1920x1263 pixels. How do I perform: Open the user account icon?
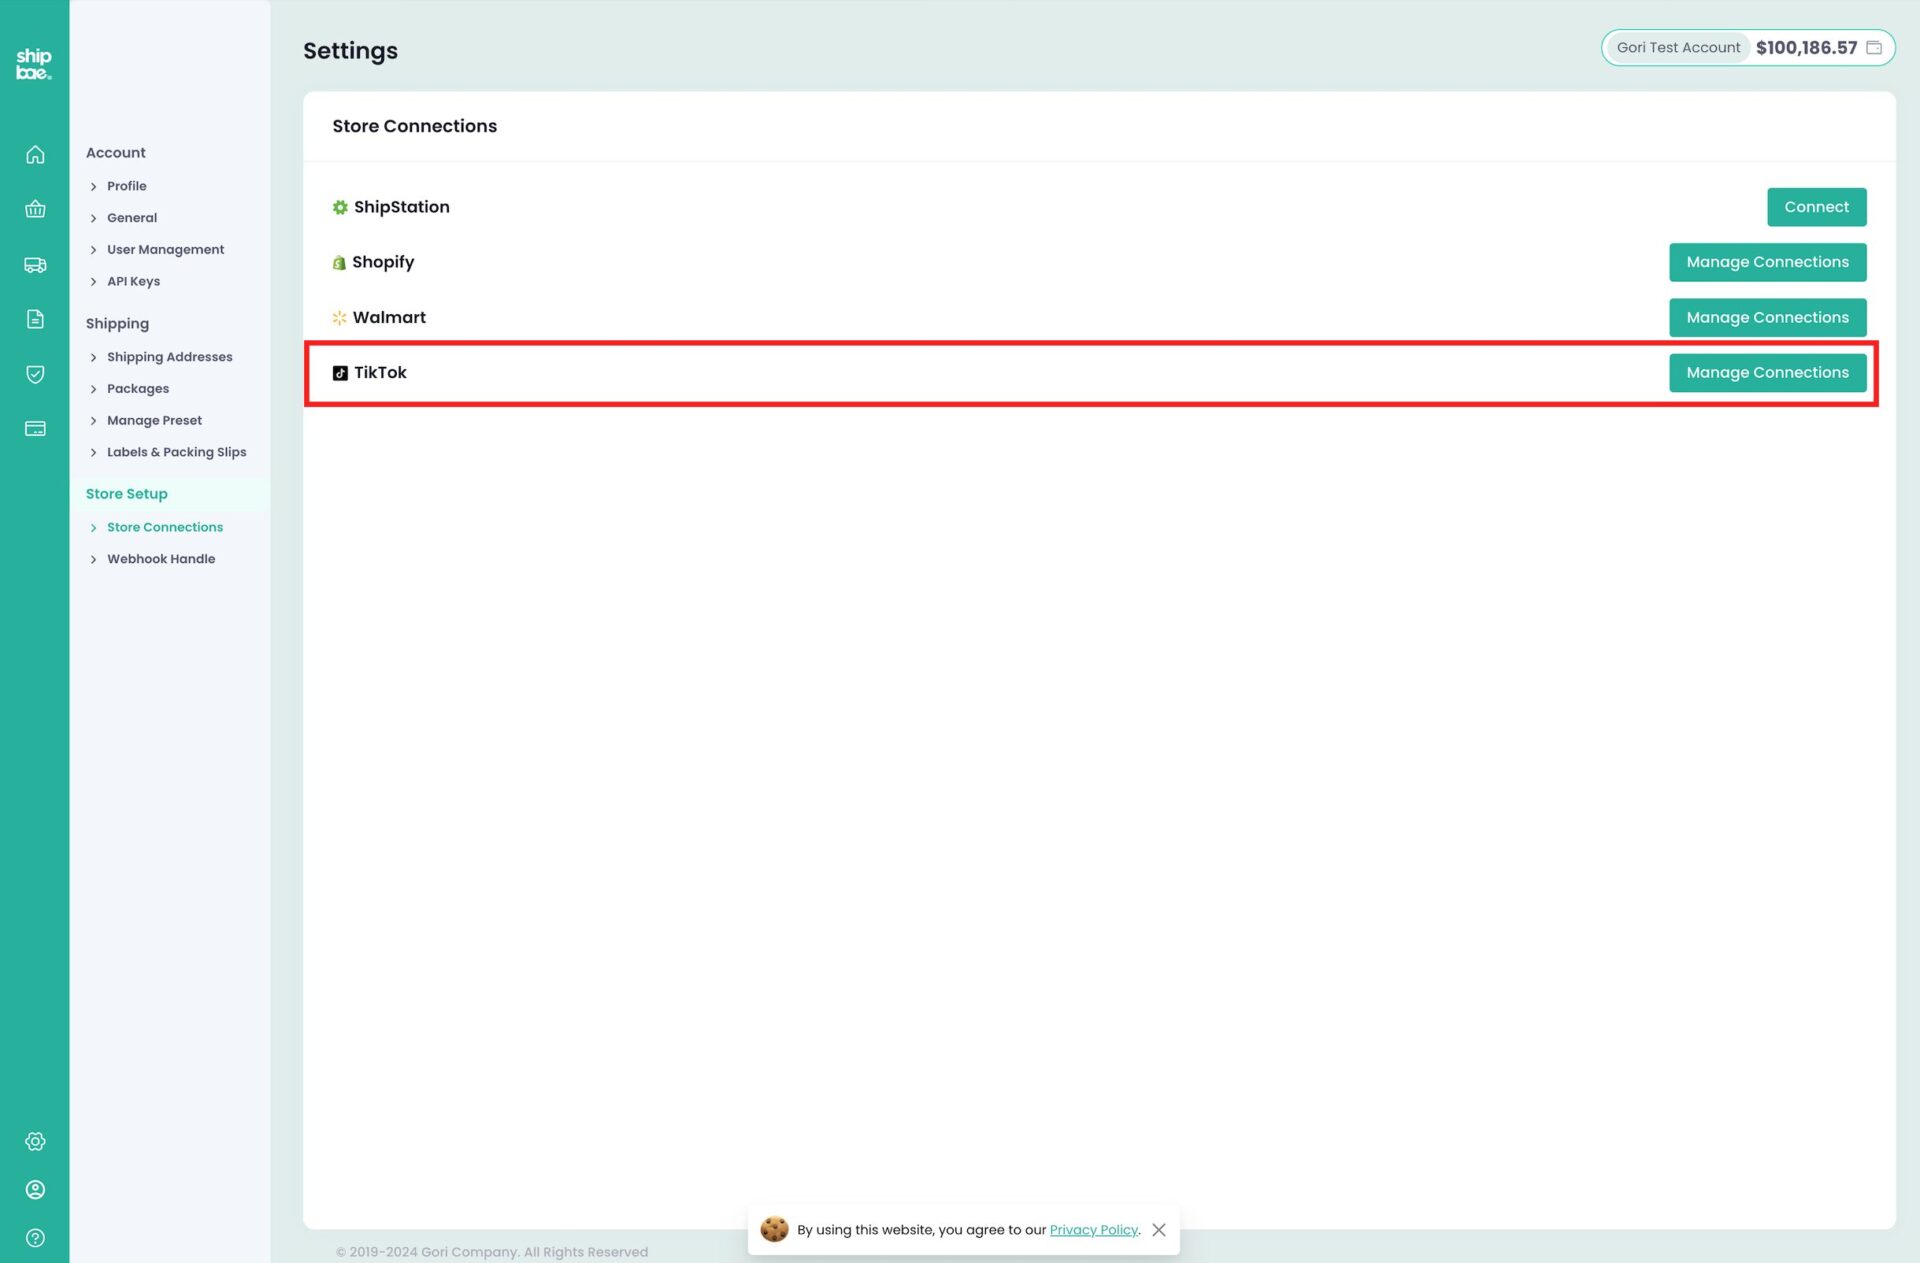pos(35,1189)
